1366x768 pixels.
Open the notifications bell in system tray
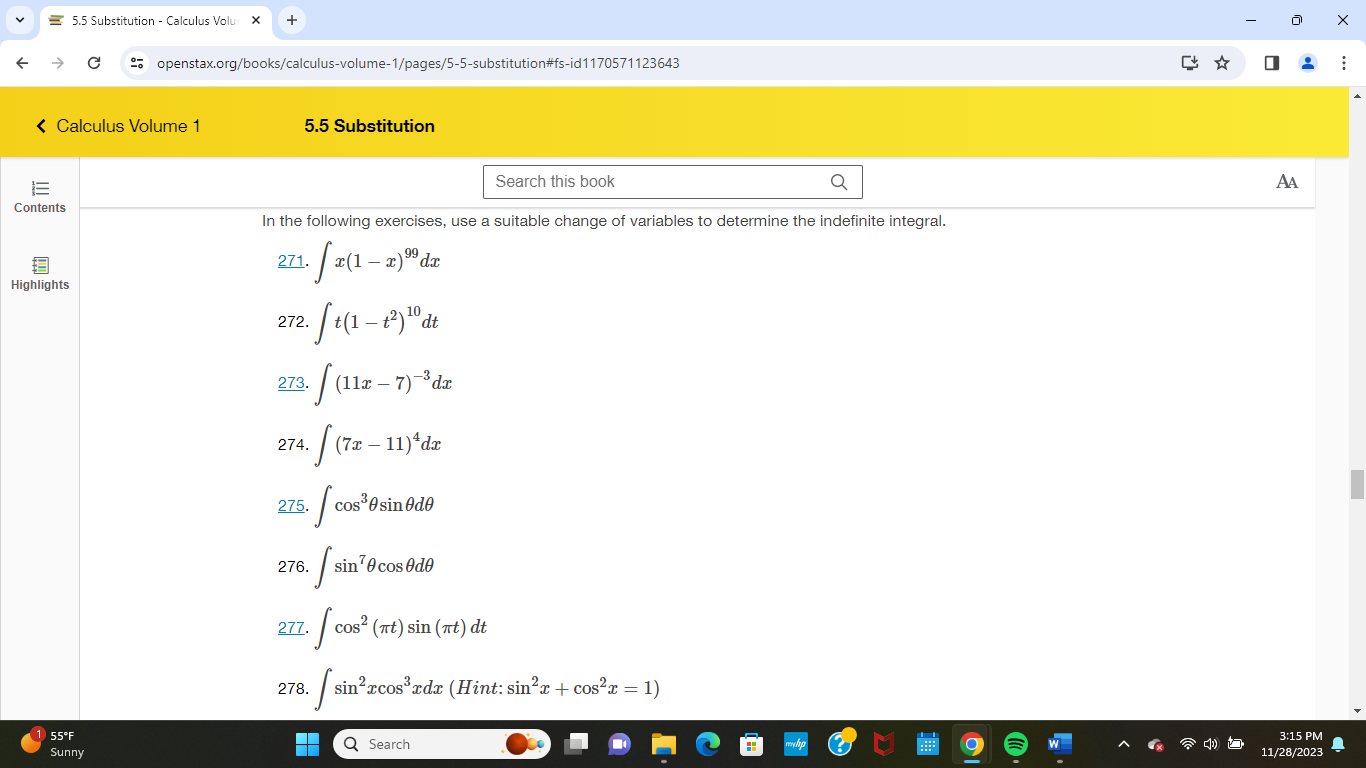coord(1337,744)
